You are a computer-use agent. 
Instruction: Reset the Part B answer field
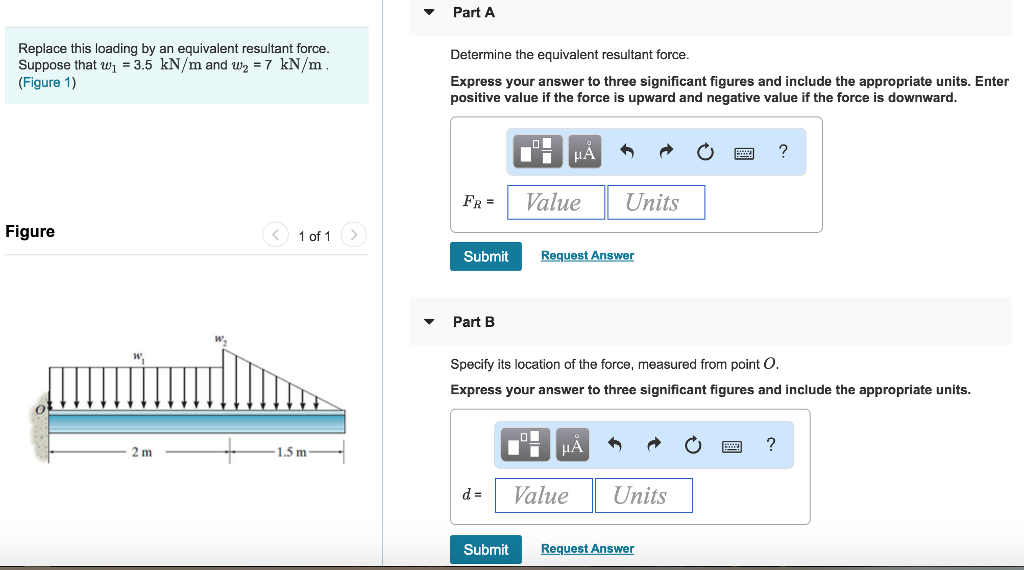(x=693, y=445)
